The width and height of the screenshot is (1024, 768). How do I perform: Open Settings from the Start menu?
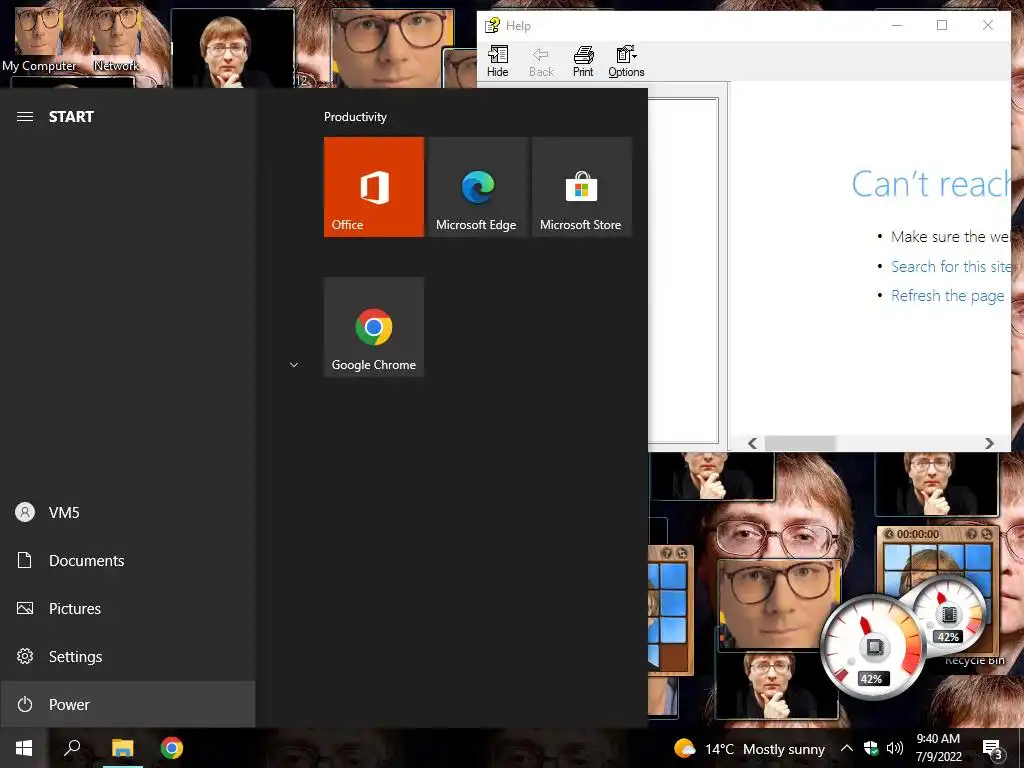[127, 656]
